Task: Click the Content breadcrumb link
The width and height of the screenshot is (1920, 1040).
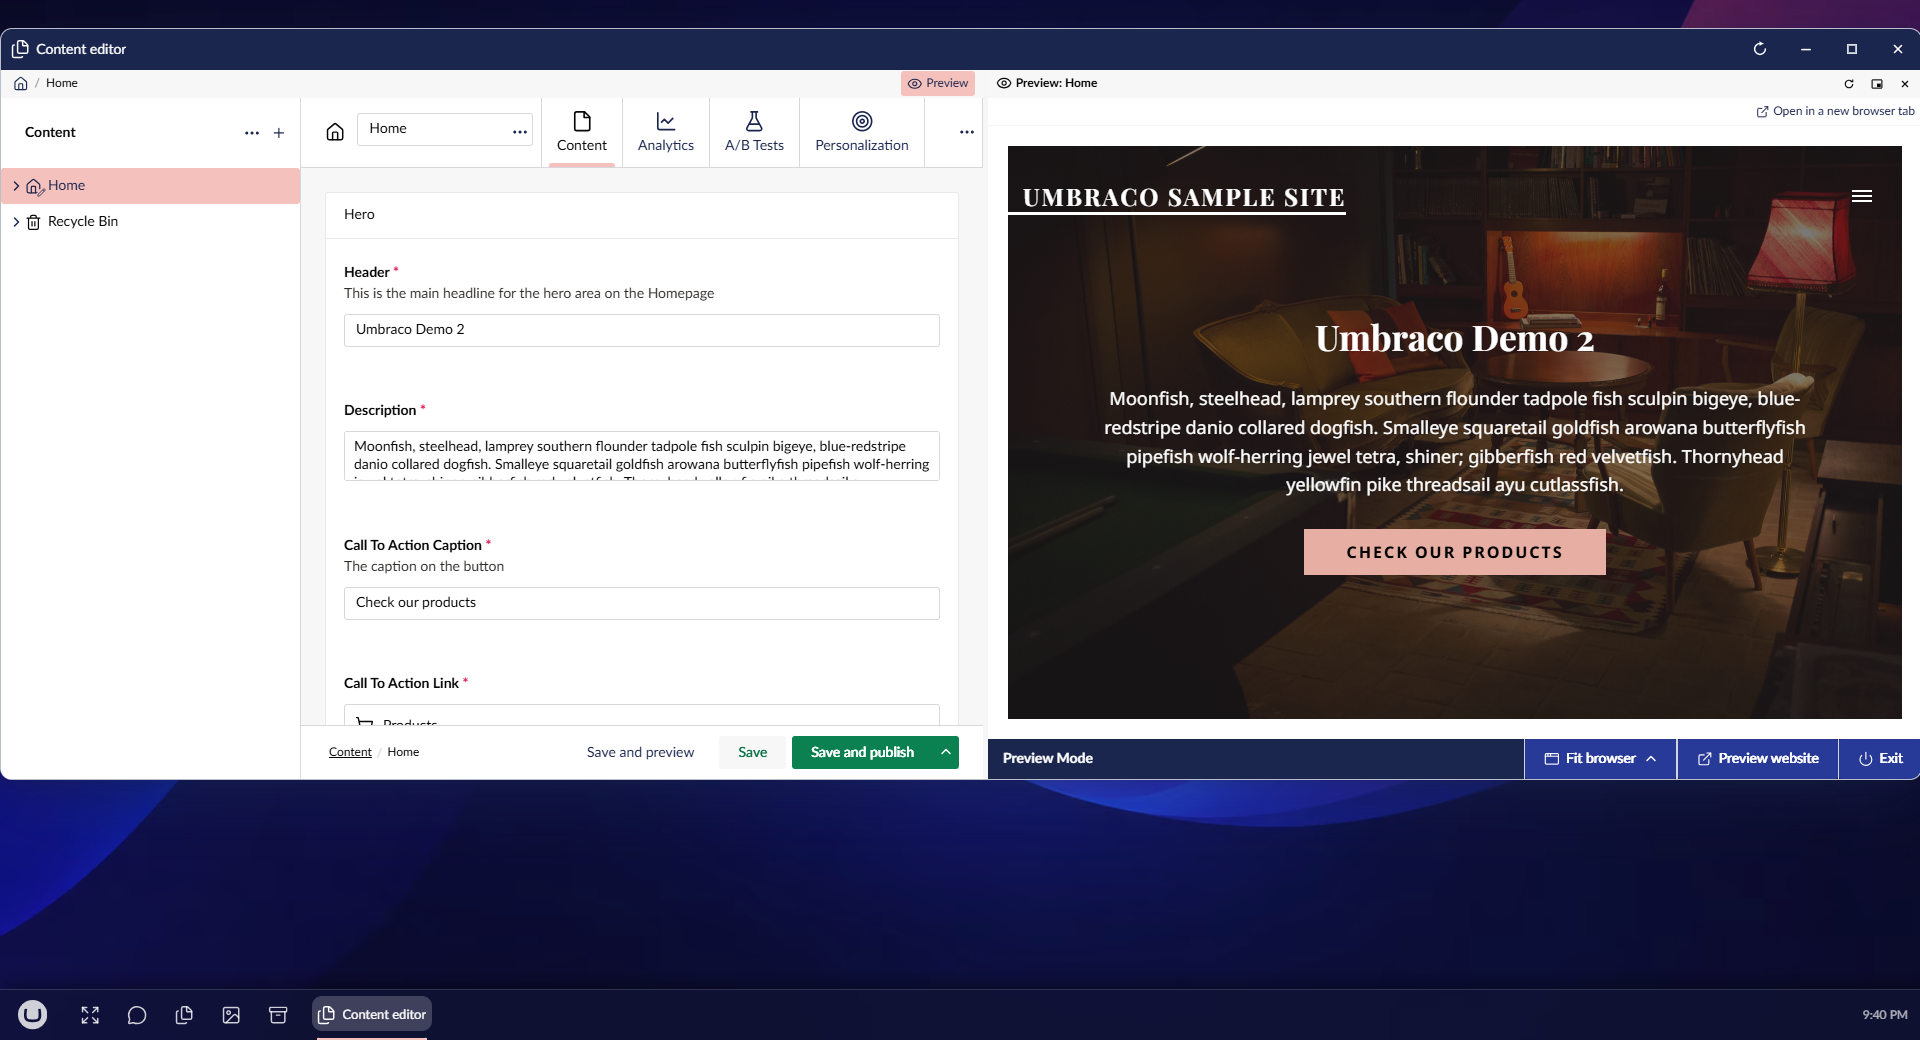Action: (x=350, y=752)
